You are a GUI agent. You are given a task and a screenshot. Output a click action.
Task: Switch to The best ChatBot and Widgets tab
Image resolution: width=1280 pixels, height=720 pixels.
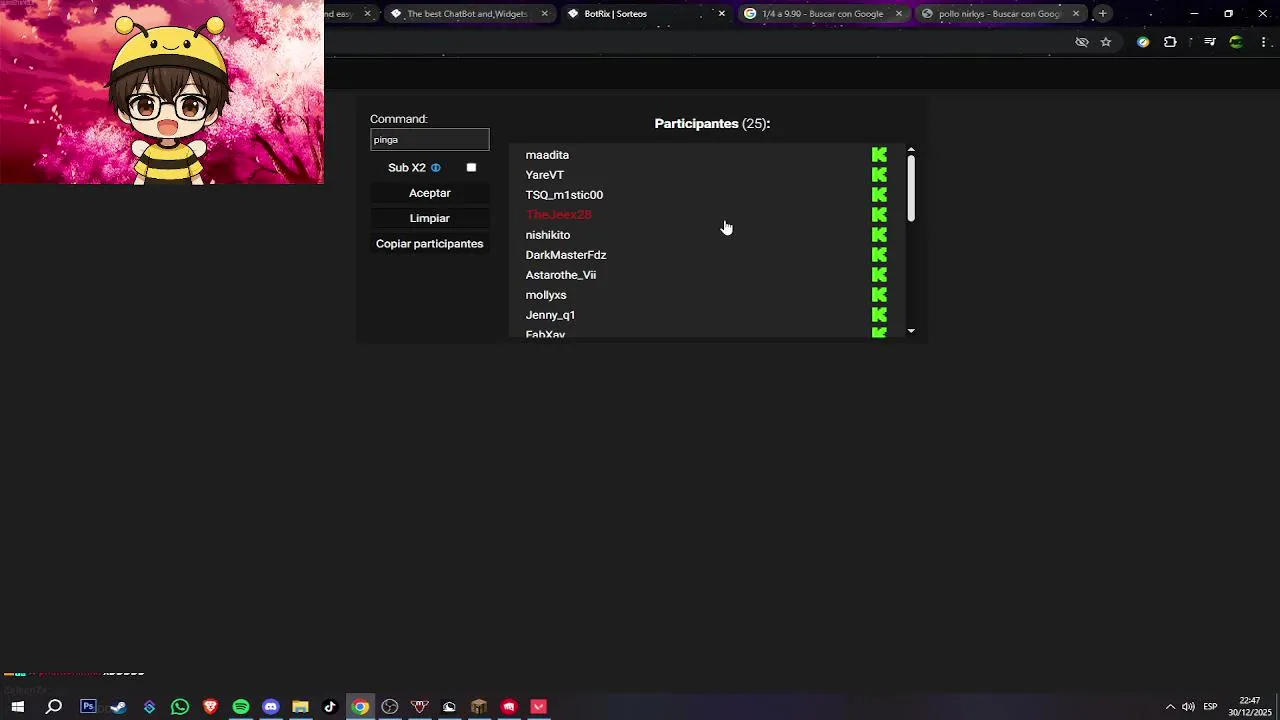point(467,14)
